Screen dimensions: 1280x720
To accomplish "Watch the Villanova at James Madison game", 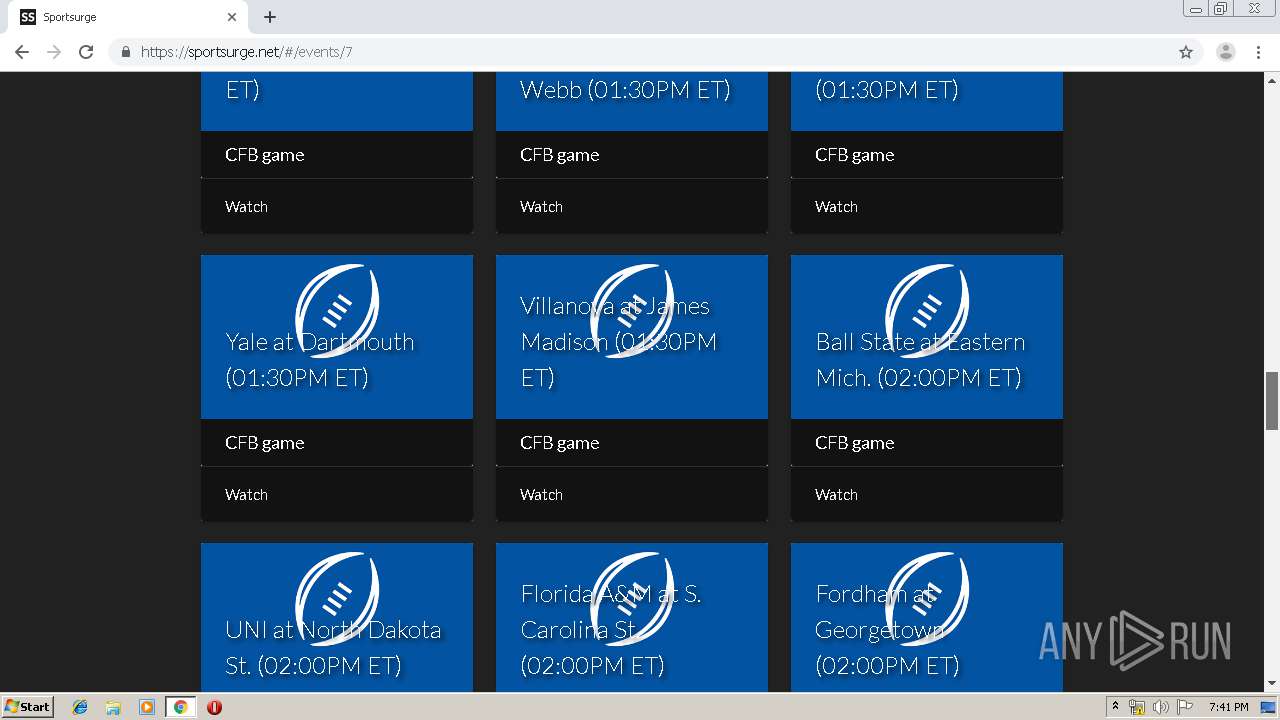I will (541, 494).
